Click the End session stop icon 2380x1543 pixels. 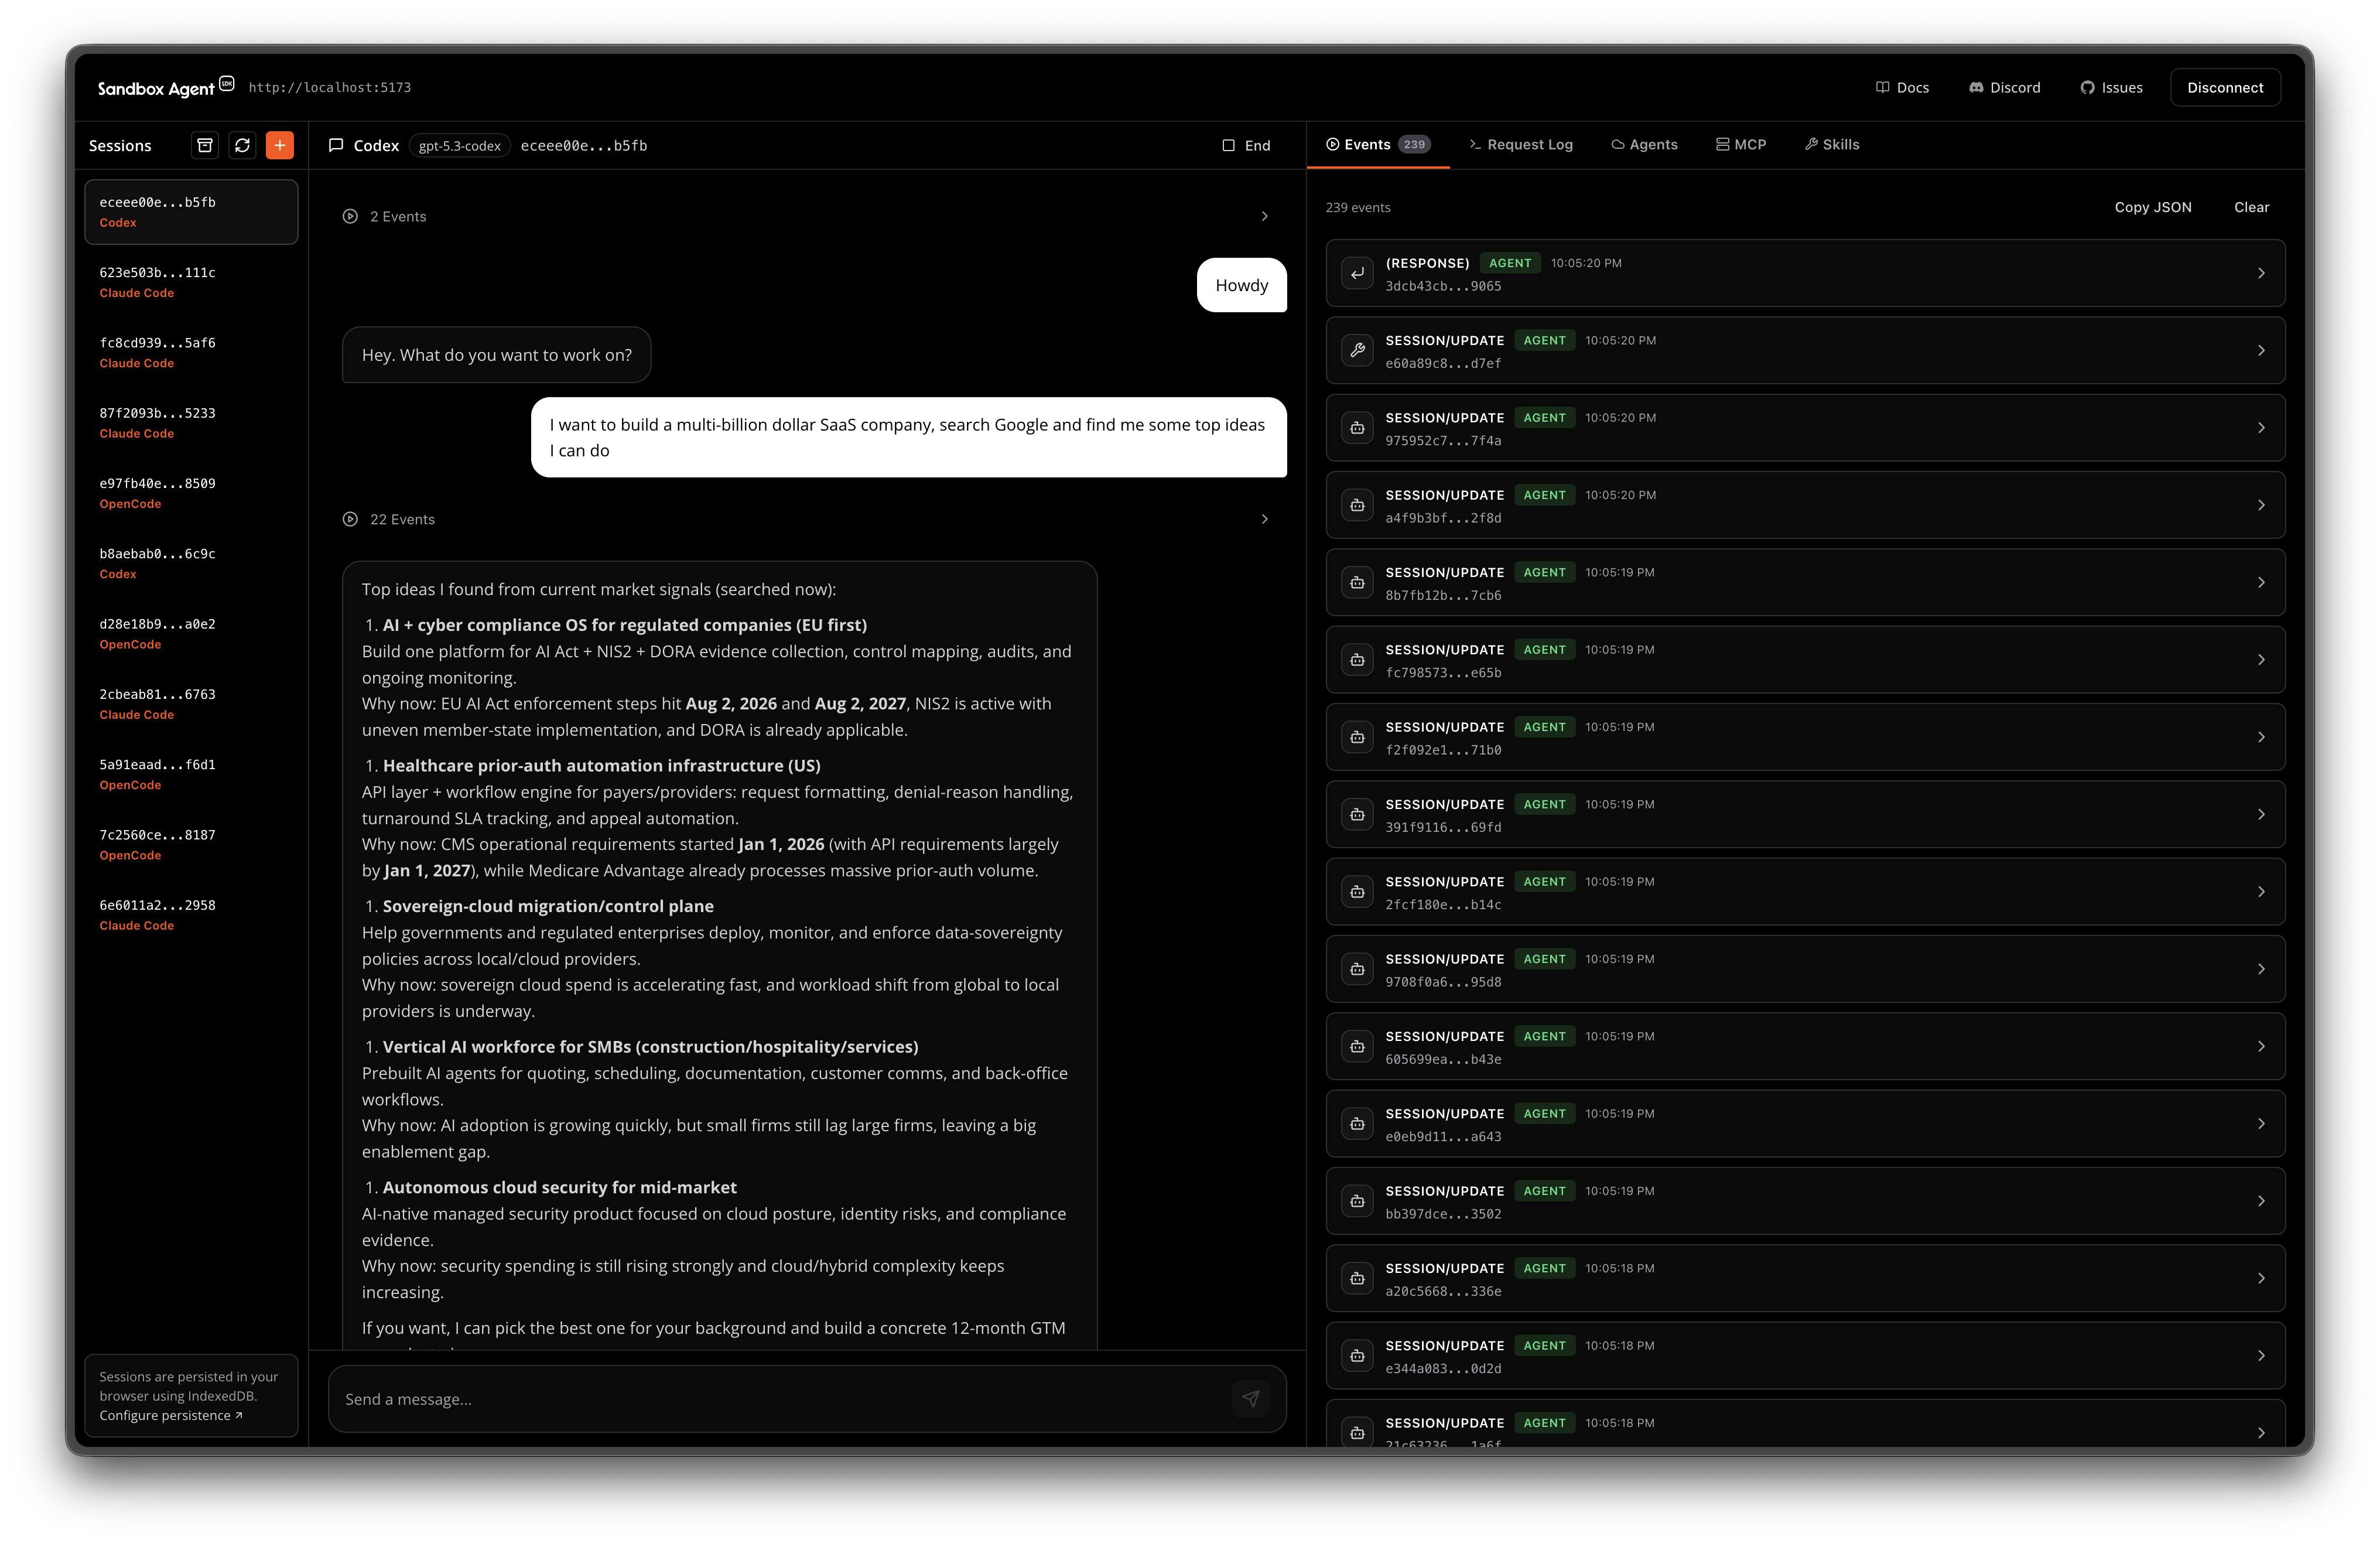click(1229, 146)
